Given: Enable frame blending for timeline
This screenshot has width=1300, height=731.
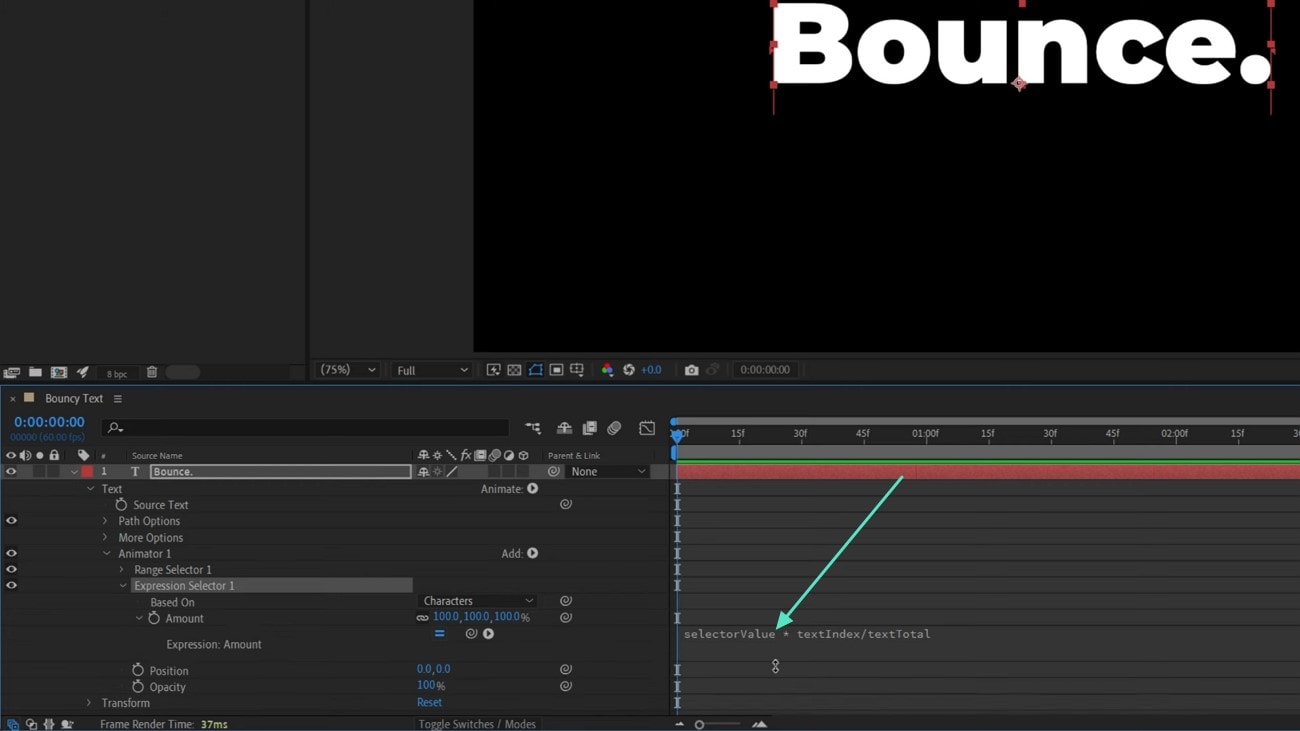Looking at the screenshot, I should [590, 428].
